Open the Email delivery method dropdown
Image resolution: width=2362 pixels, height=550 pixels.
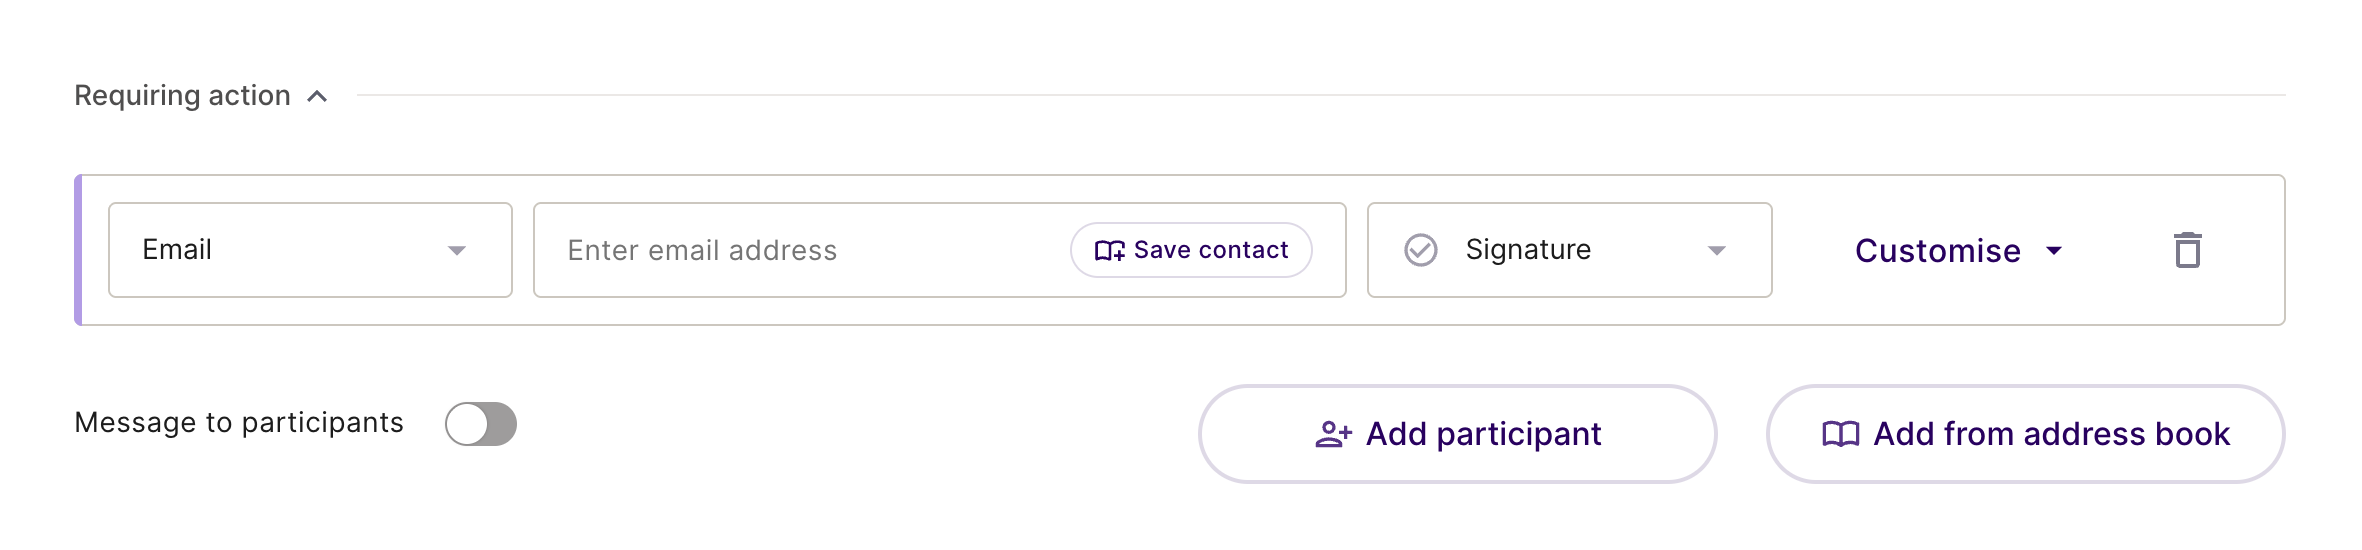[310, 250]
